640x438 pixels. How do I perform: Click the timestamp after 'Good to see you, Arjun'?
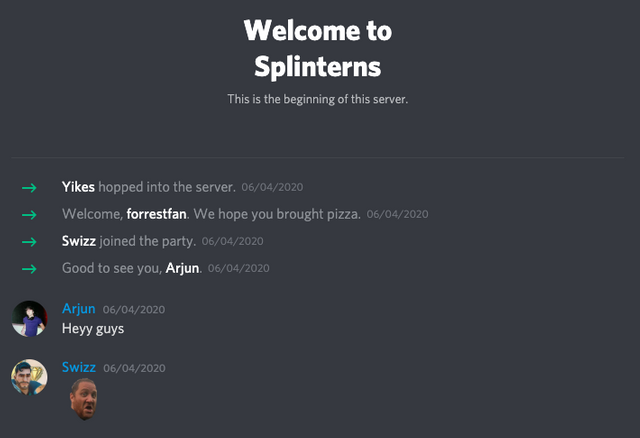238,268
